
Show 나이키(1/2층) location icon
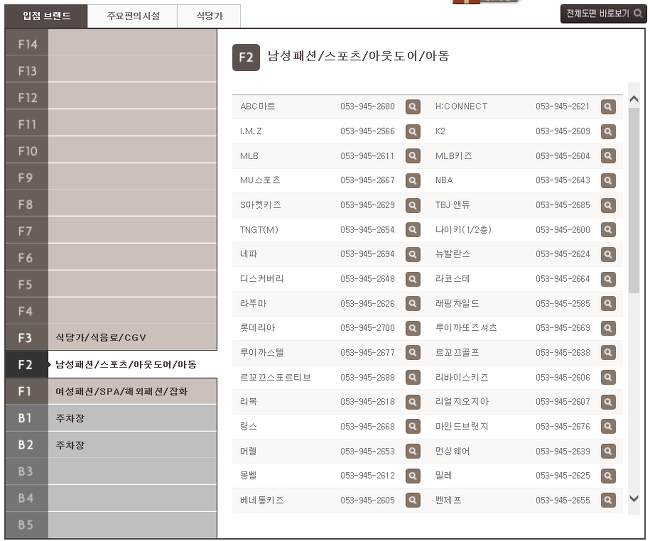608,230
